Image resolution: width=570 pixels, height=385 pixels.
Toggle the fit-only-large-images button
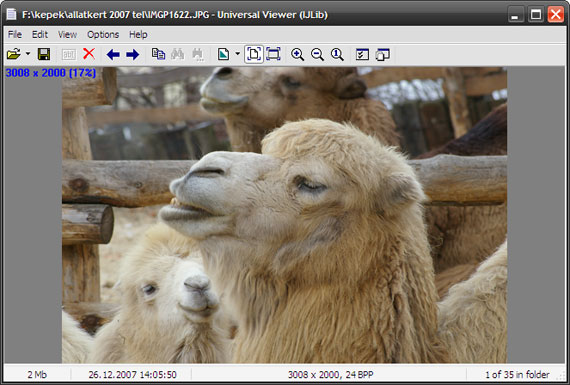pos(273,54)
